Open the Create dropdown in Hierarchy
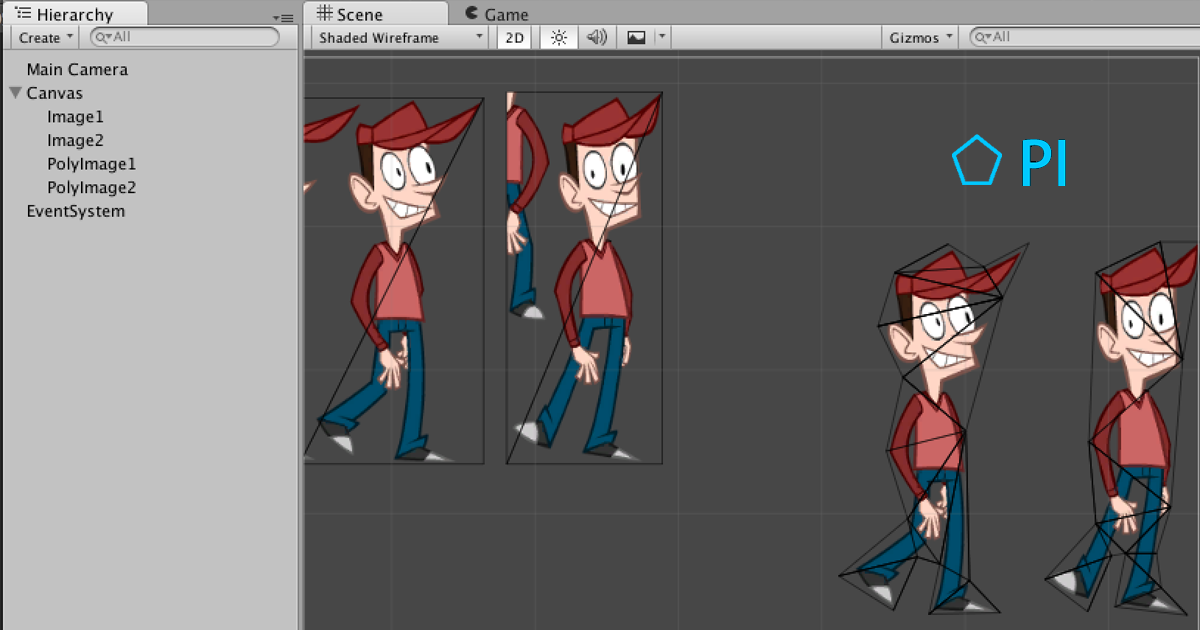Screen dimensions: 1200x630 pyautogui.click(x=46, y=37)
